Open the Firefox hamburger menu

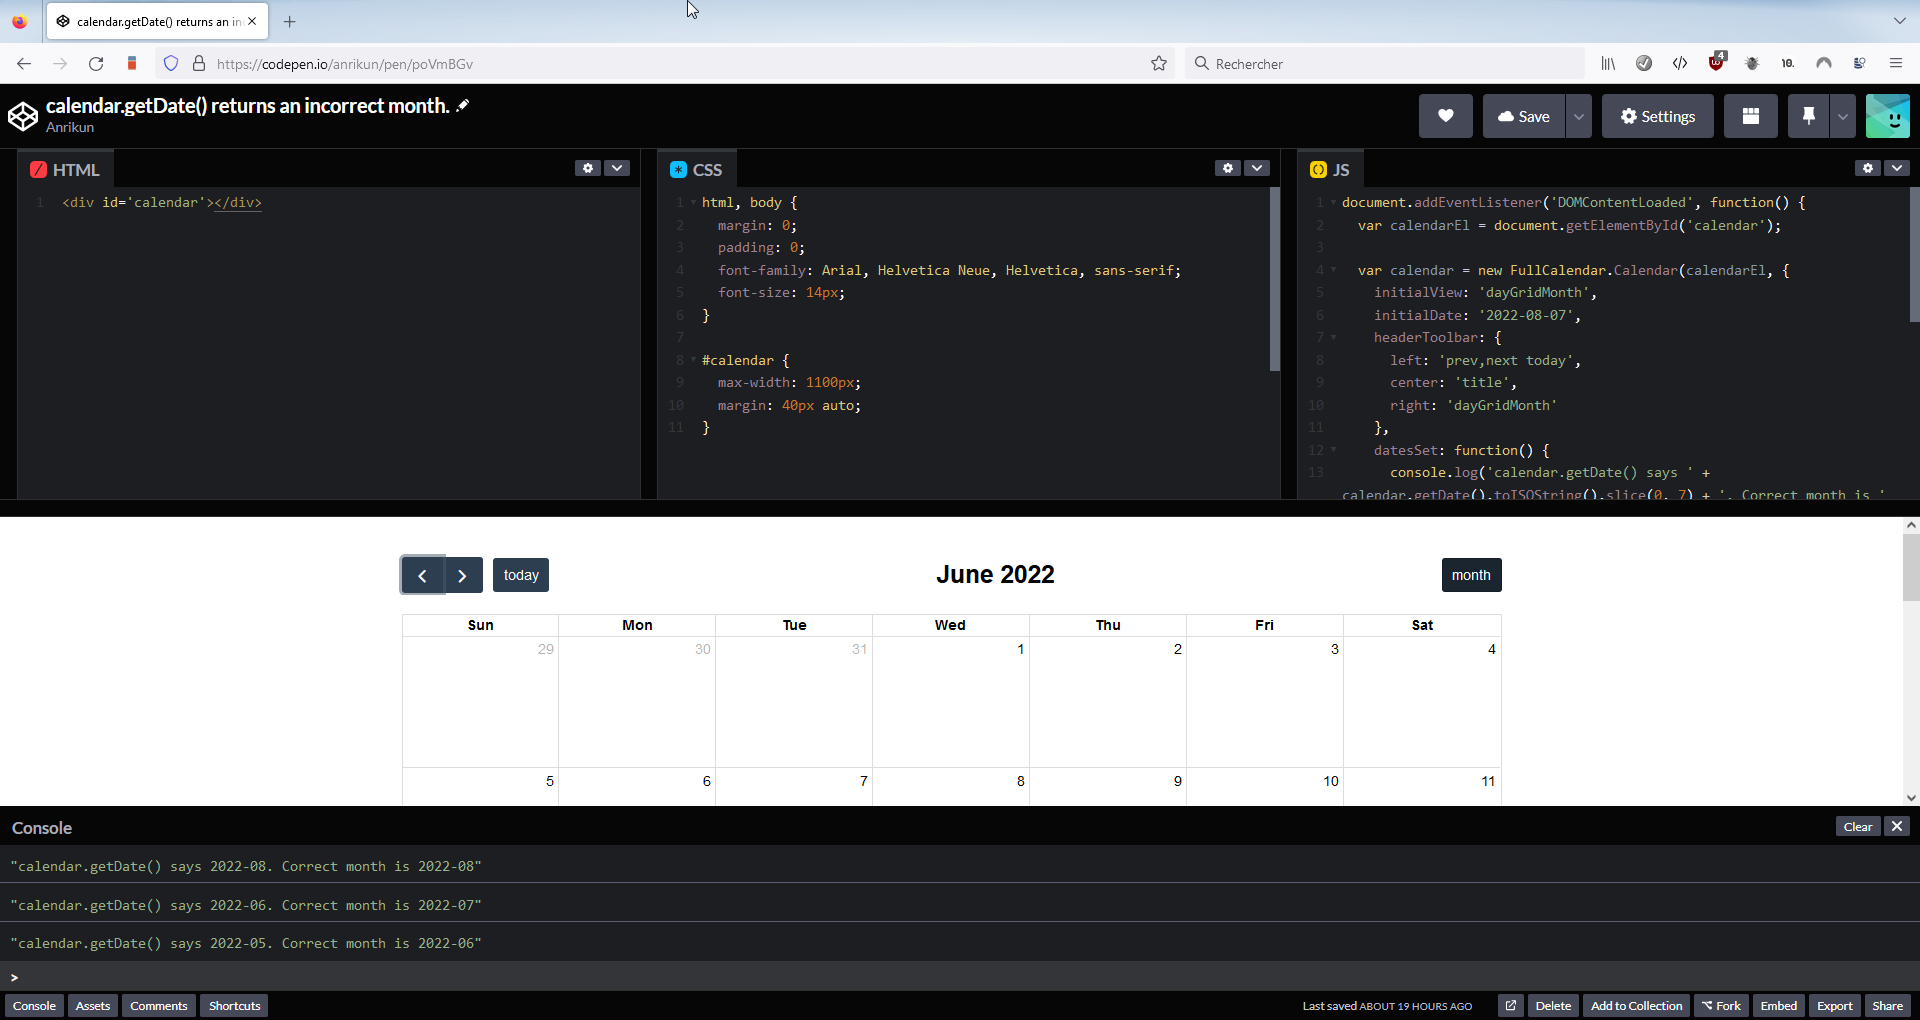point(1896,63)
